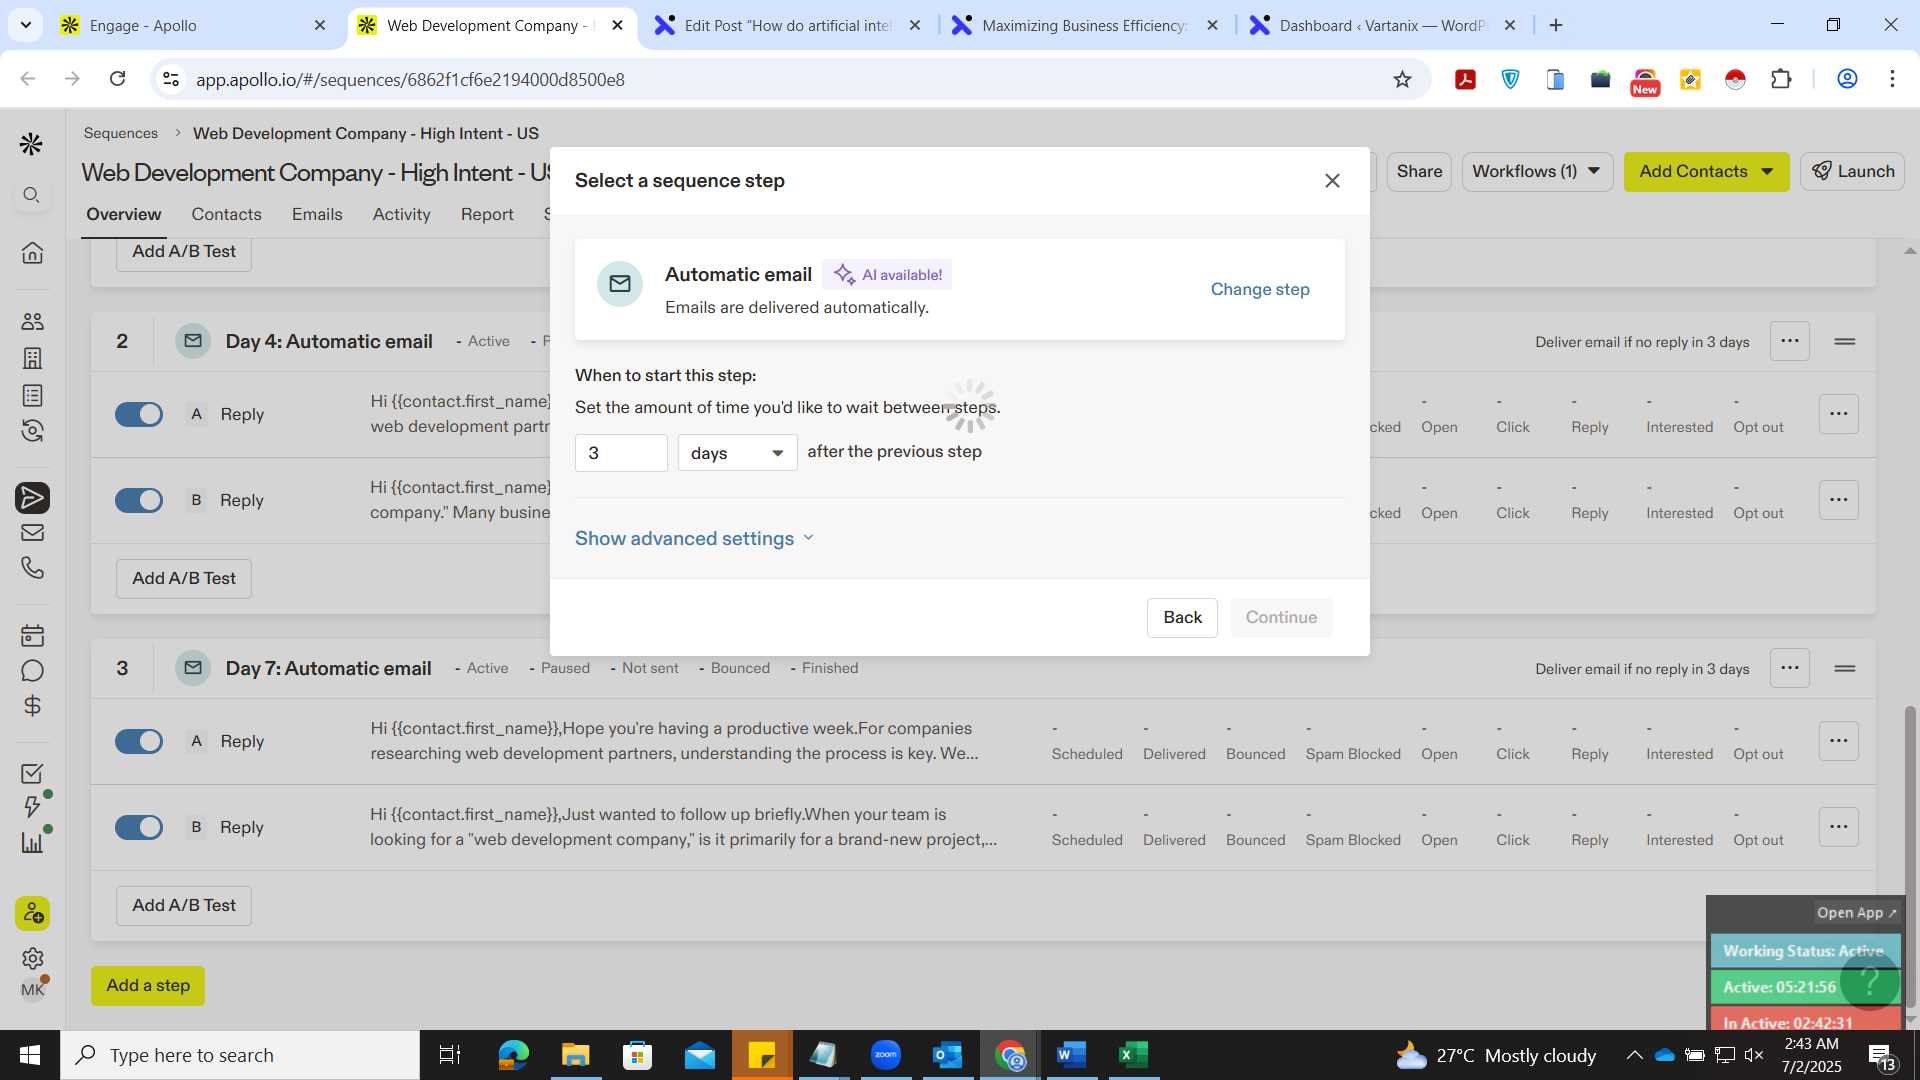Click the Change step link
The height and width of the screenshot is (1080, 1920).
[1260, 289]
